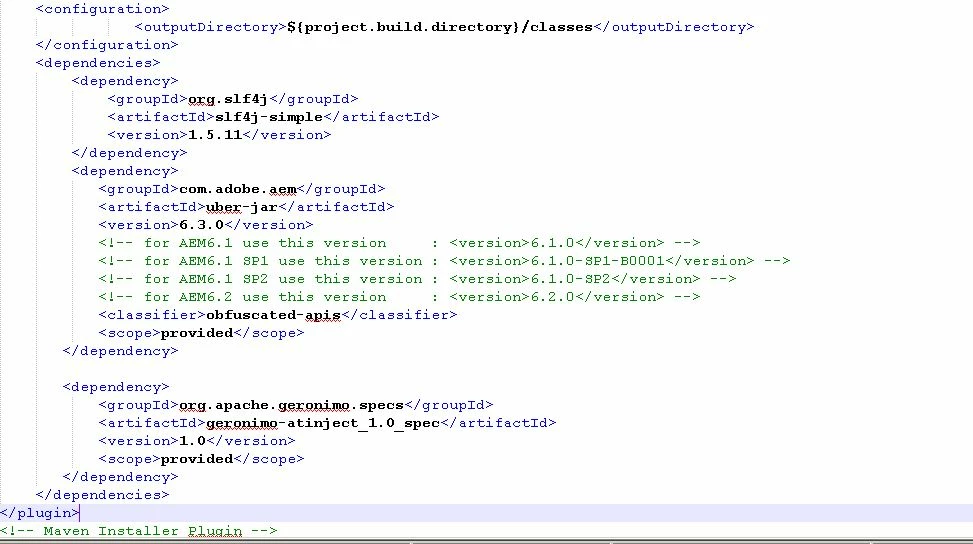The width and height of the screenshot is (973, 544).
Task: Click the groupId value org.apache.geronimo.specs
Action: pos(291,405)
